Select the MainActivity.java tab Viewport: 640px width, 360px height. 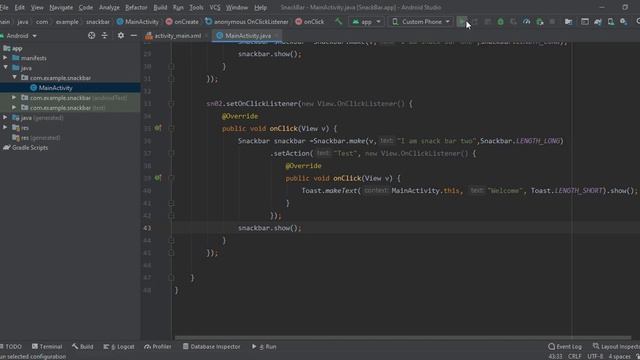248,36
